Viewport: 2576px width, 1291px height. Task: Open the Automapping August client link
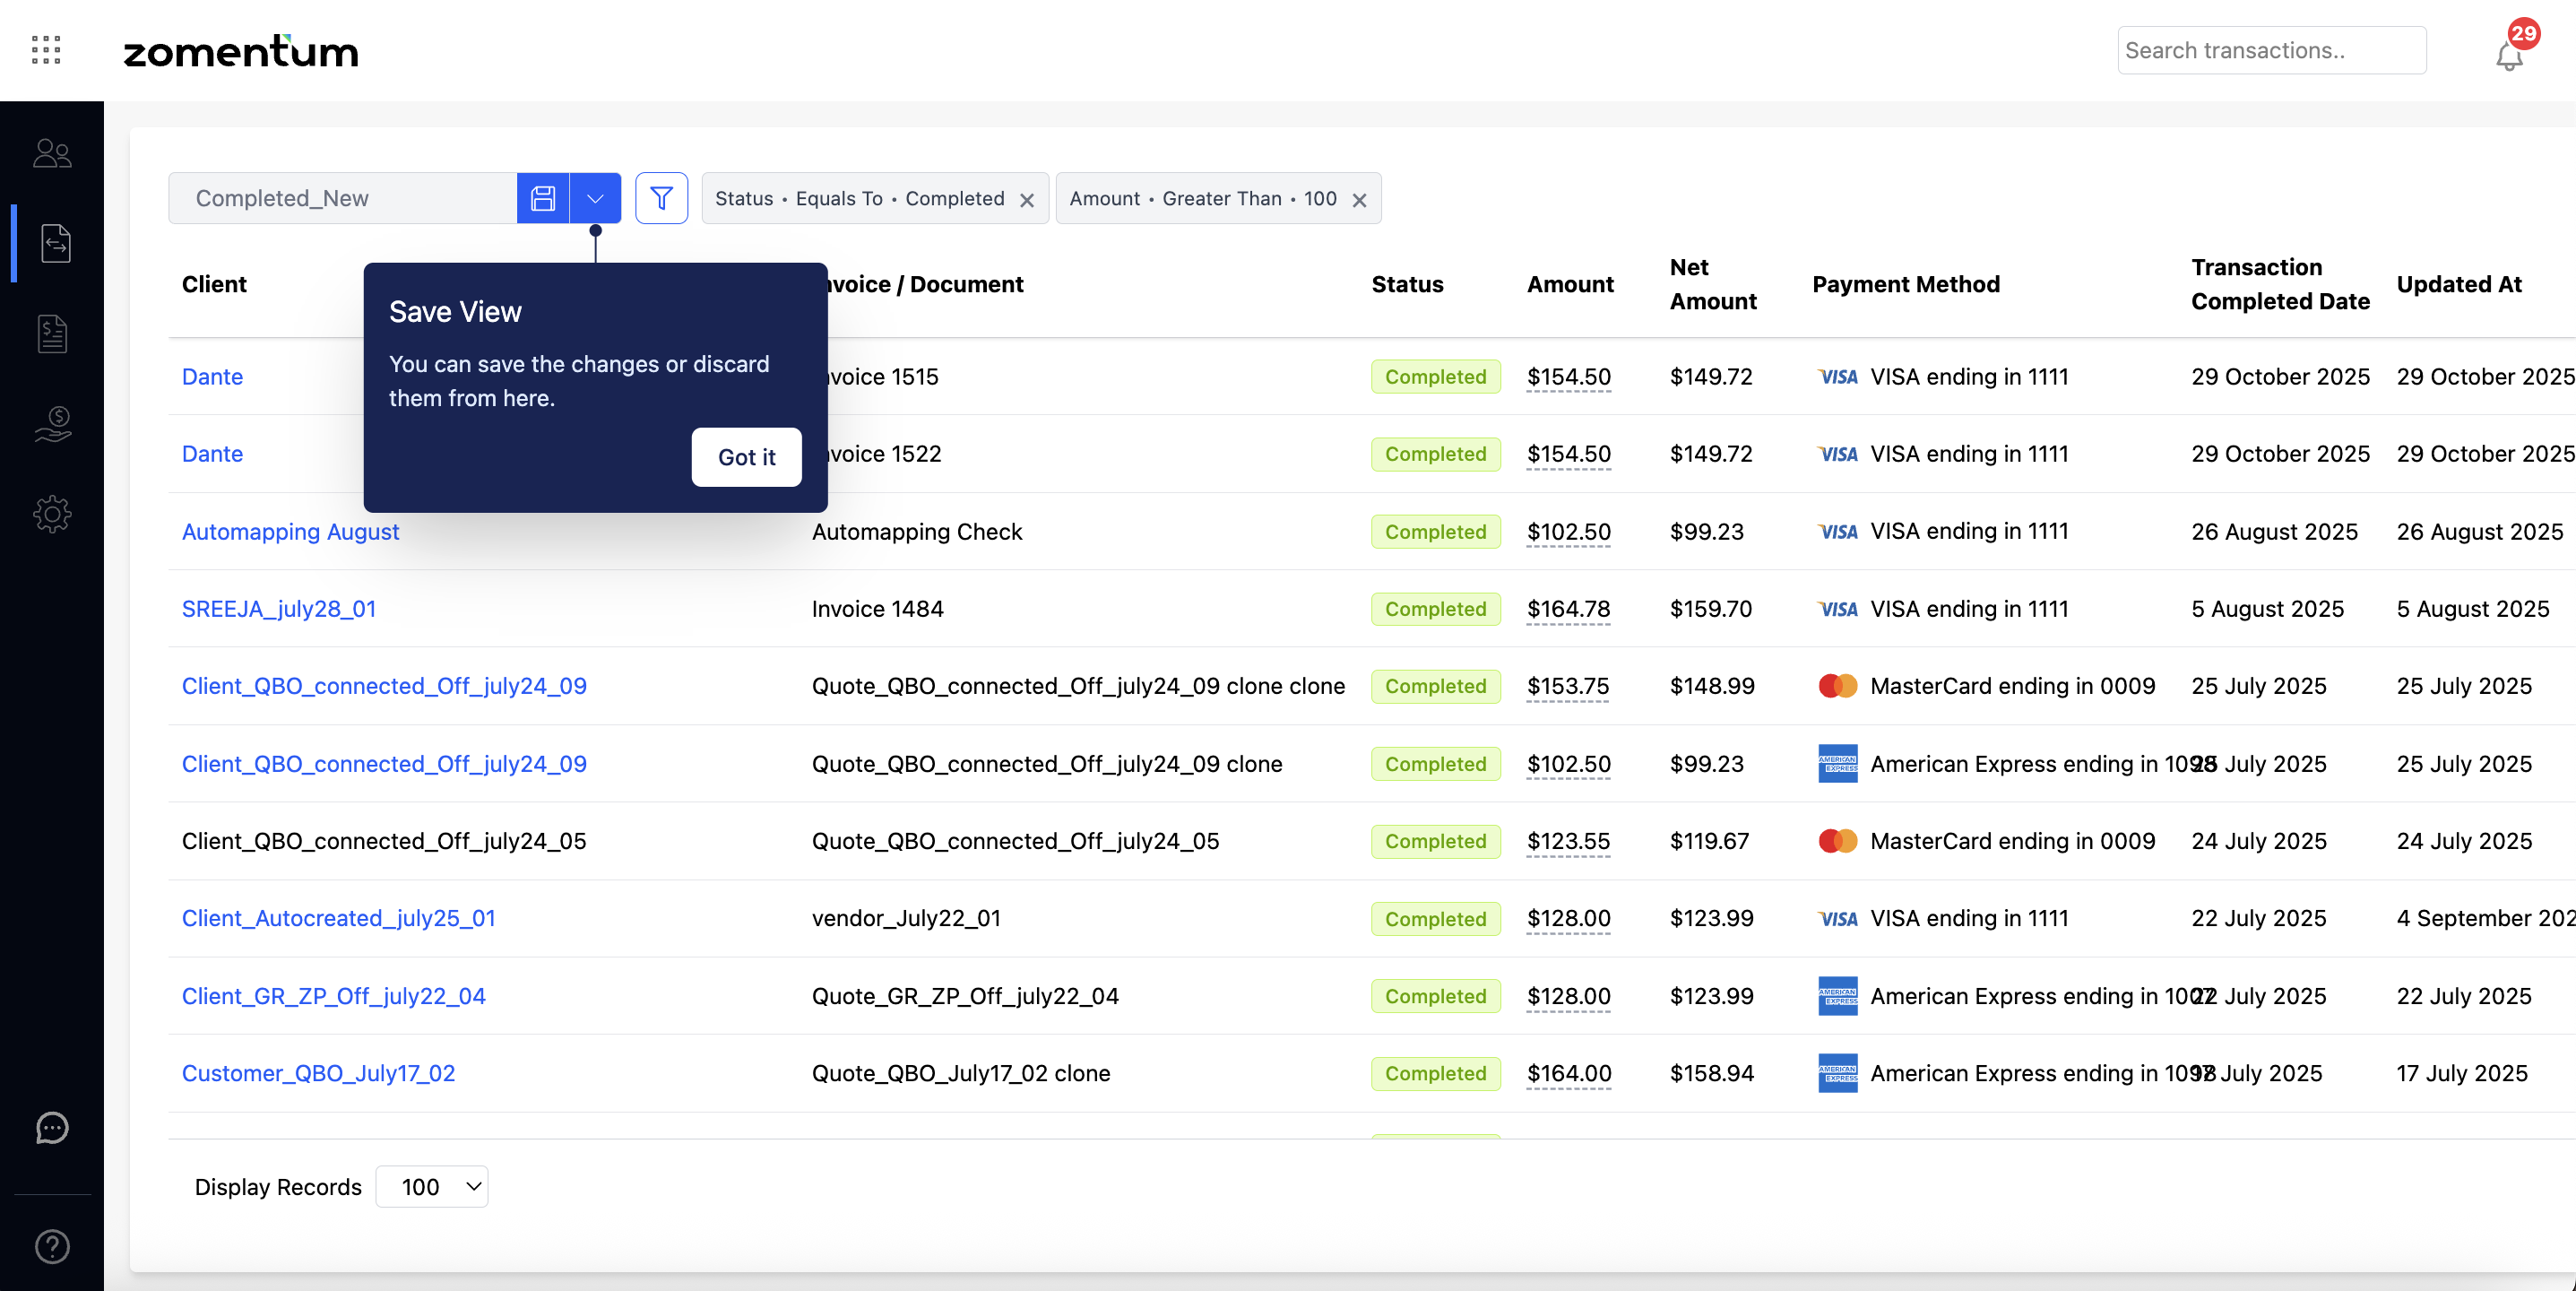click(290, 531)
